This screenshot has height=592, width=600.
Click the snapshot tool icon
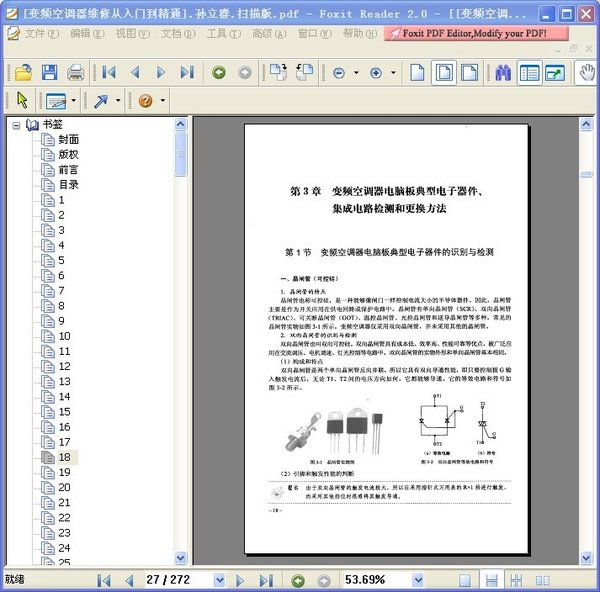point(56,101)
